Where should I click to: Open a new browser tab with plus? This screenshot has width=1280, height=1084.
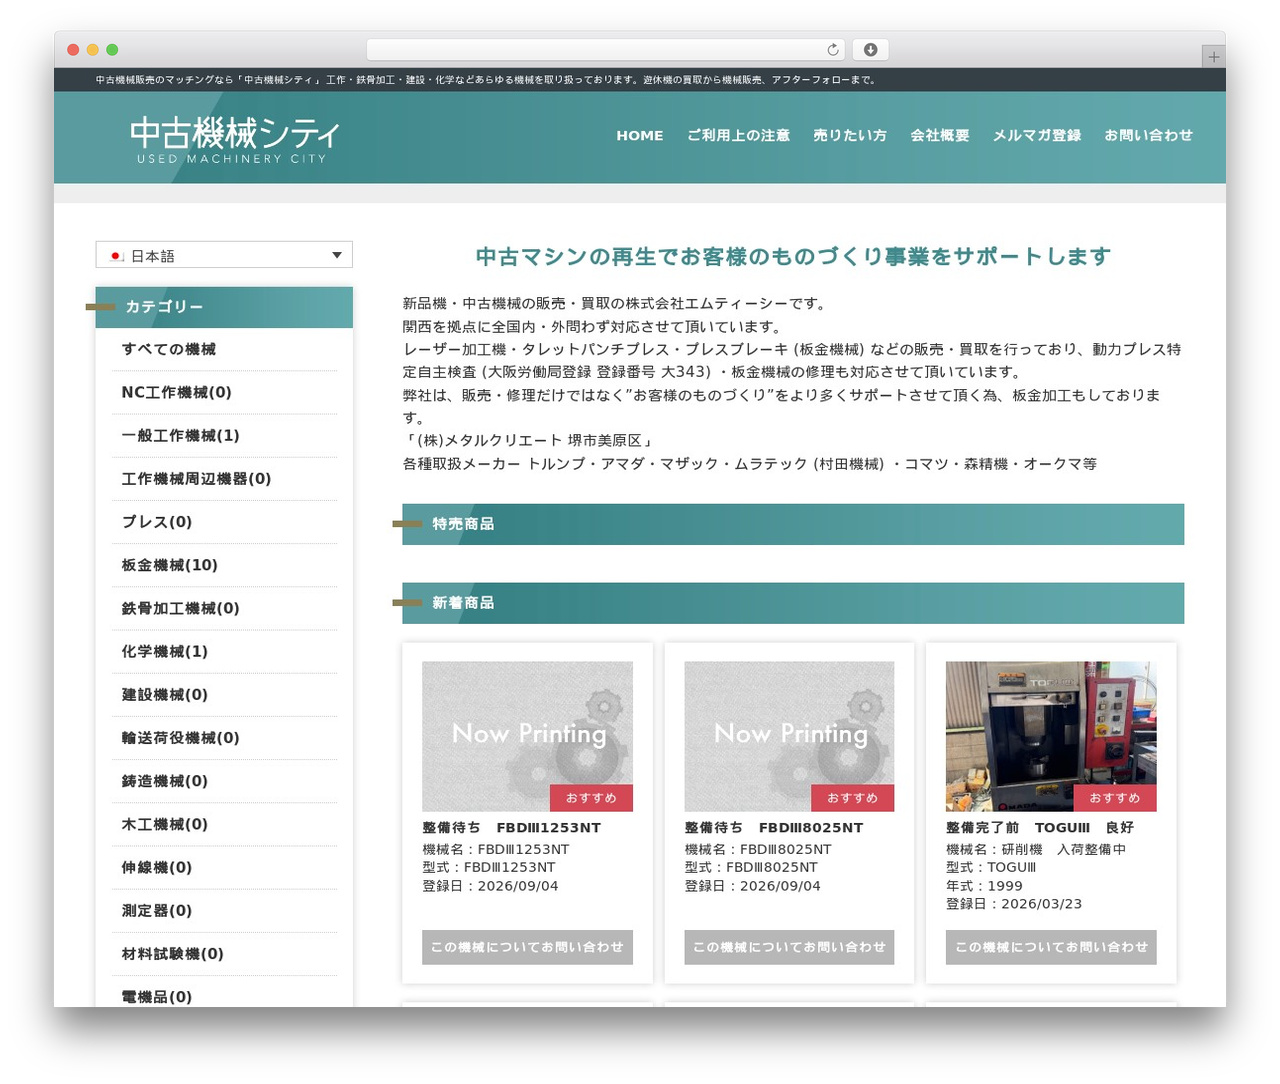(x=1213, y=57)
